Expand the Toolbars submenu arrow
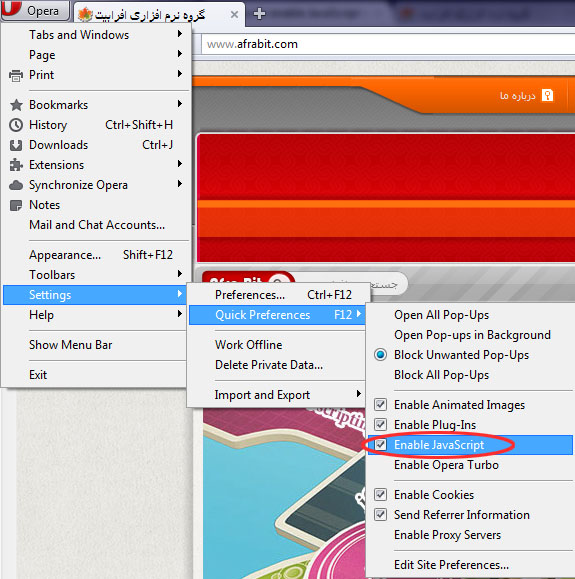The image size is (575, 579). tap(180, 274)
